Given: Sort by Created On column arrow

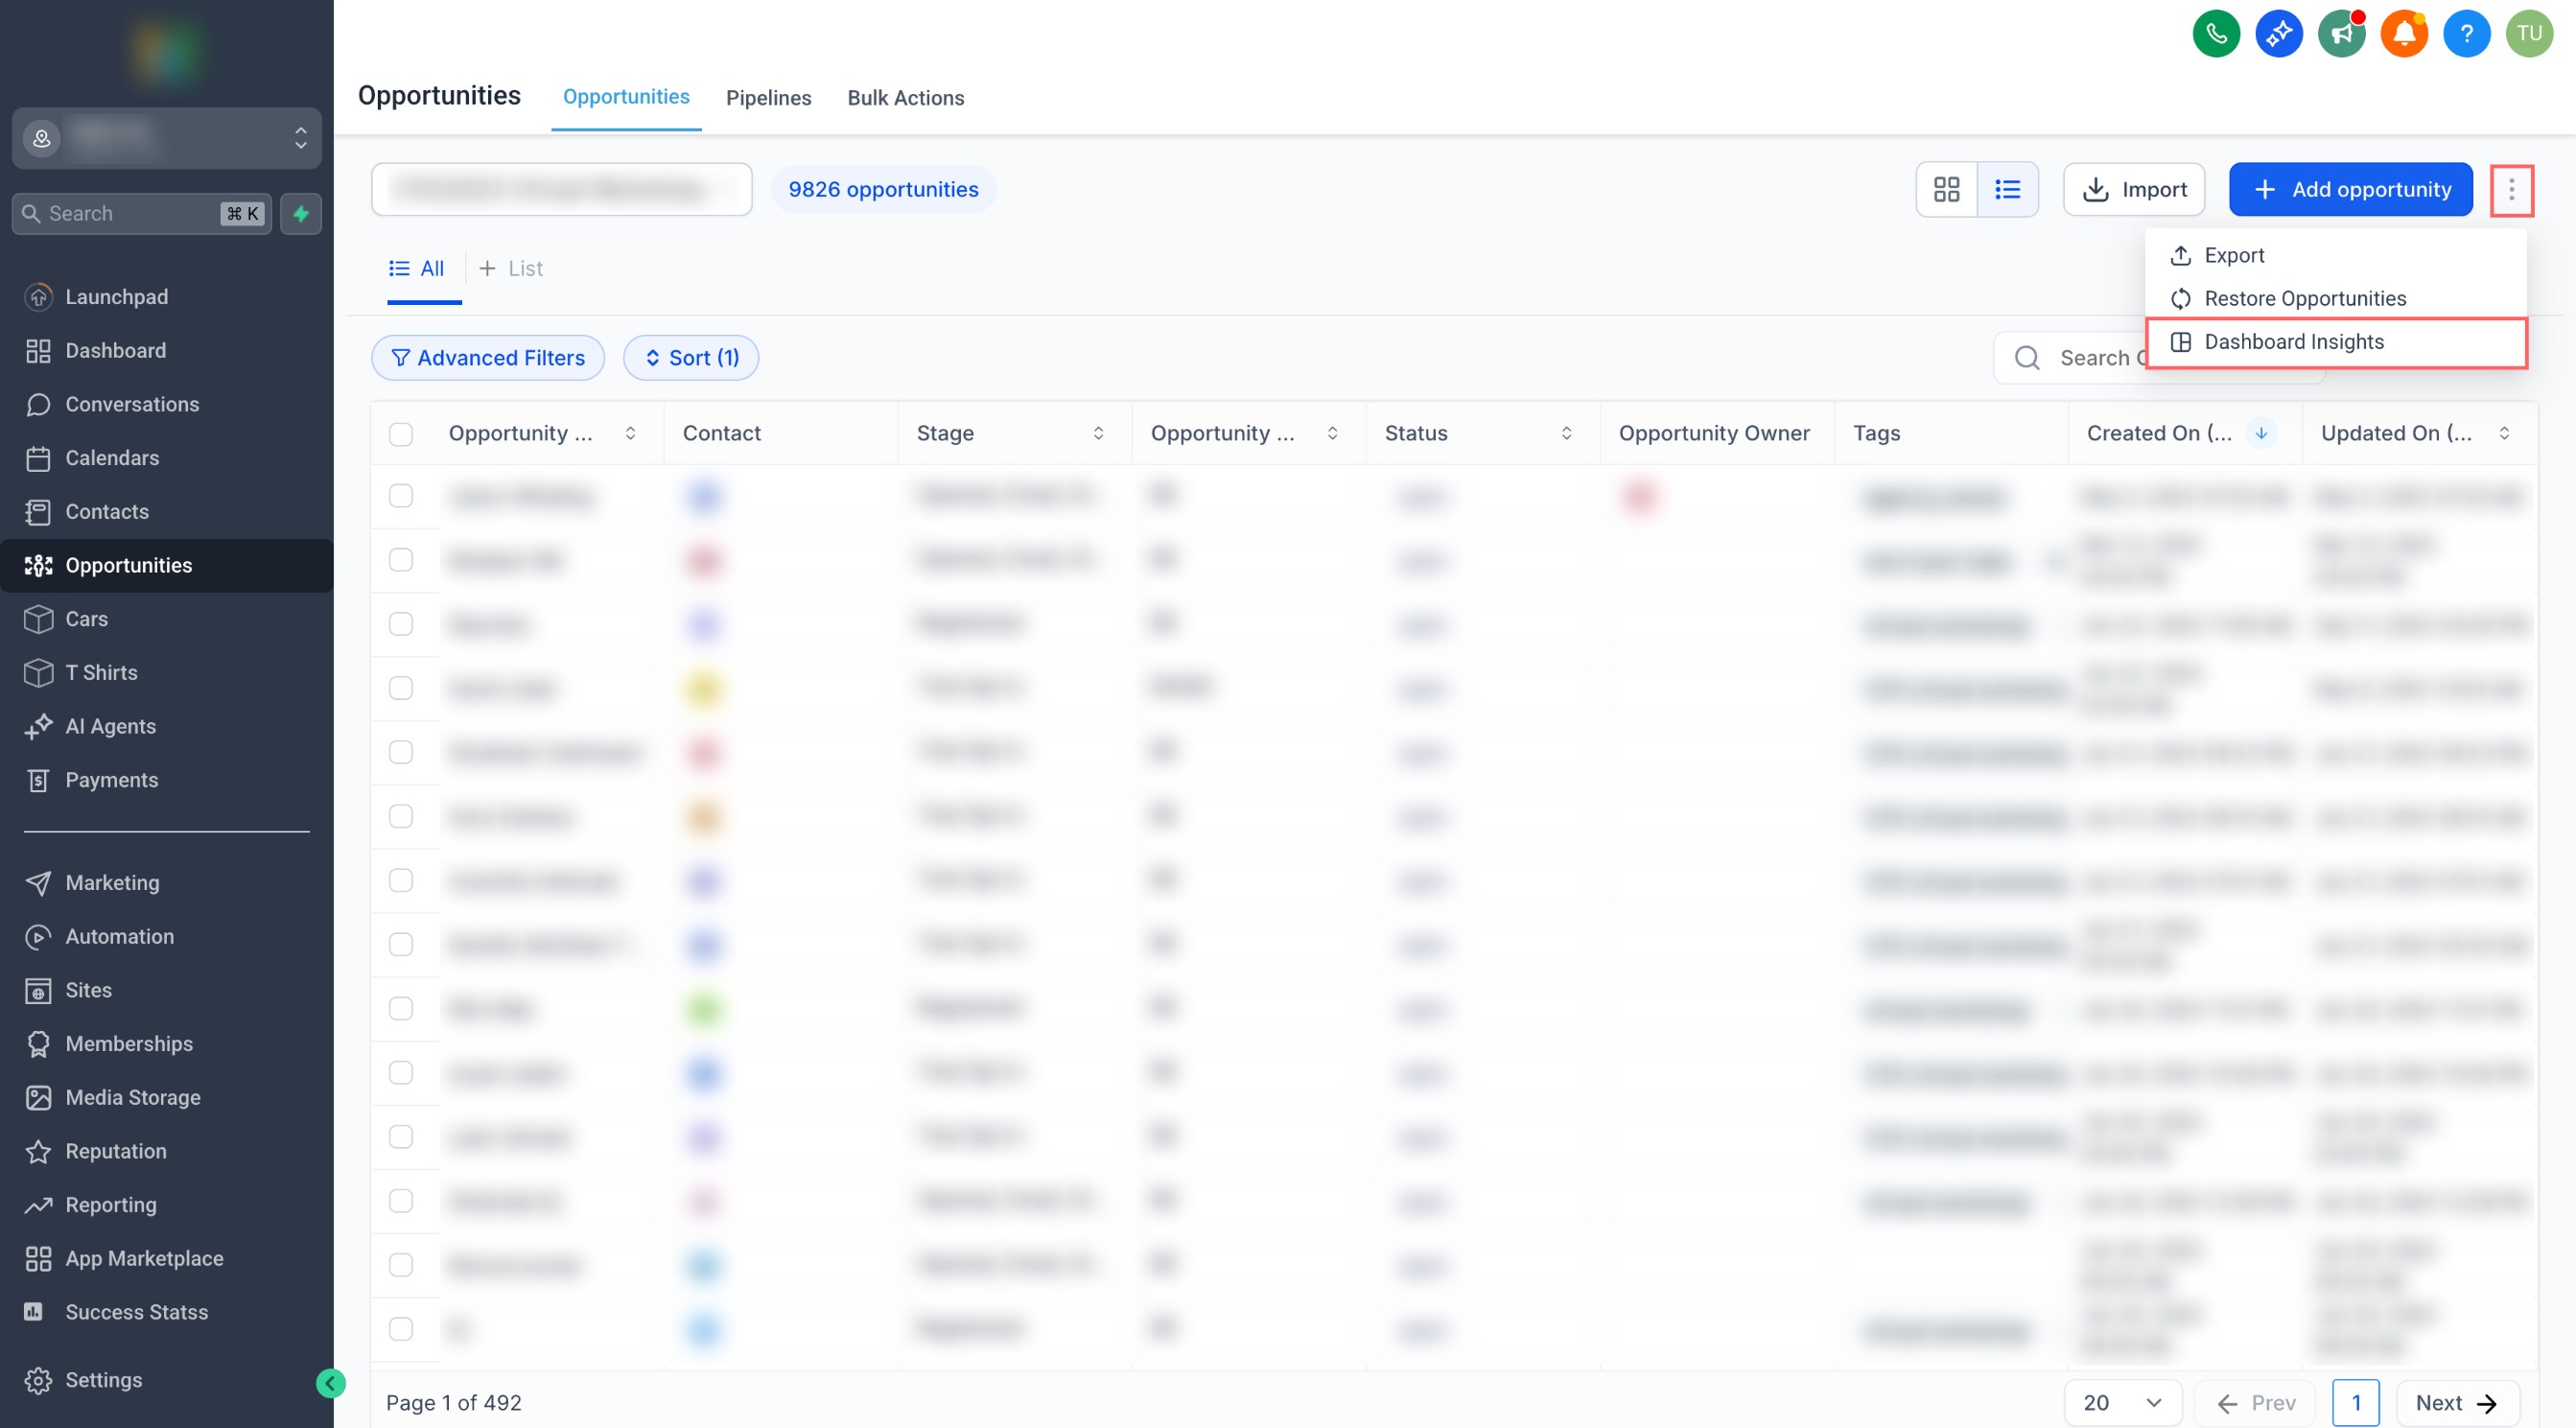Looking at the screenshot, I should [x=2260, y=433].
